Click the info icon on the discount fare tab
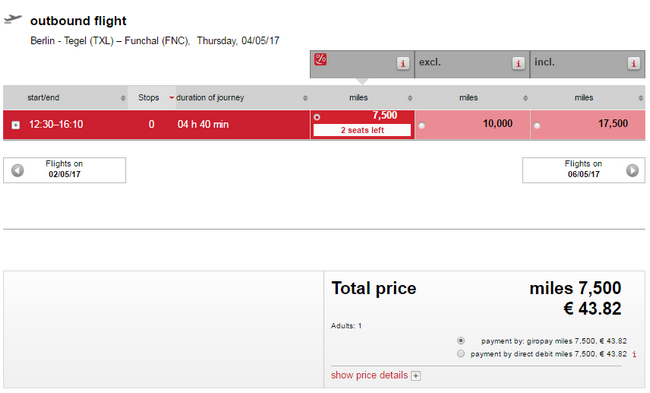The image size is (650, 393). 403,63
